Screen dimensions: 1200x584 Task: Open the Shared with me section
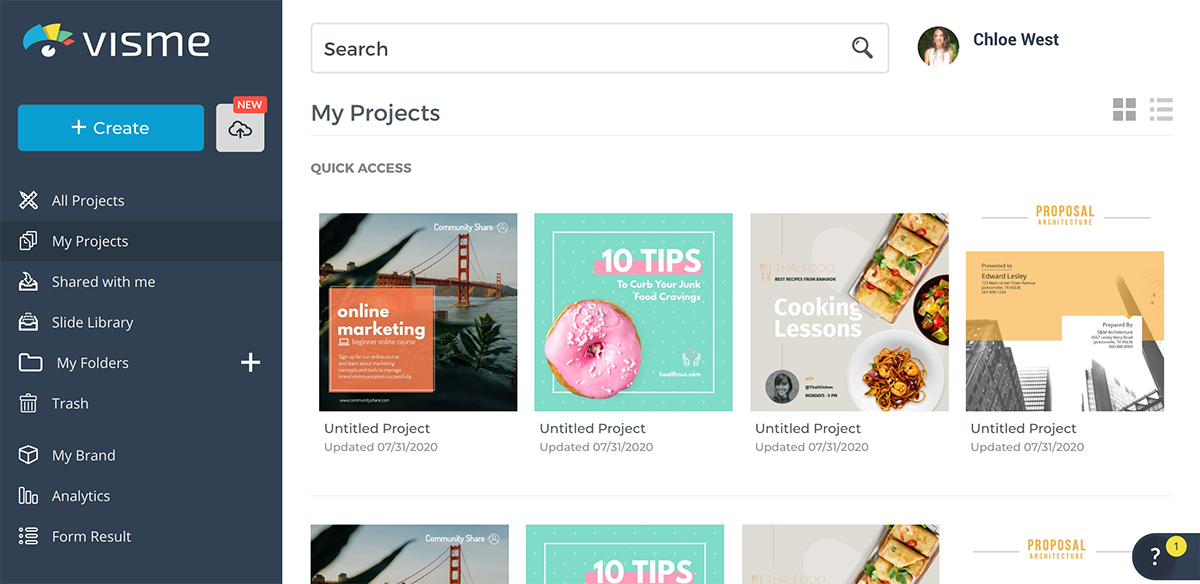click(103, 281)
